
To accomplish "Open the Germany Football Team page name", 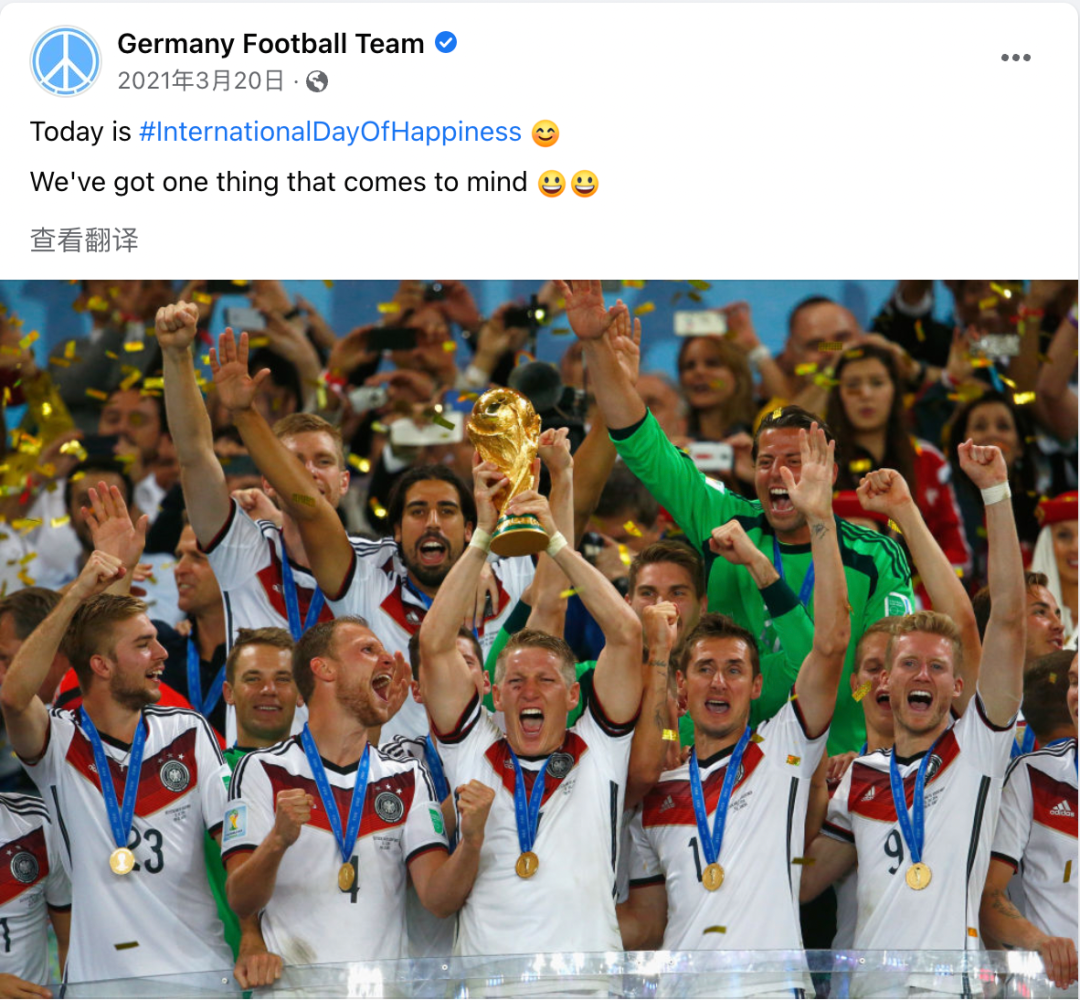I will (x=271, y=43).
